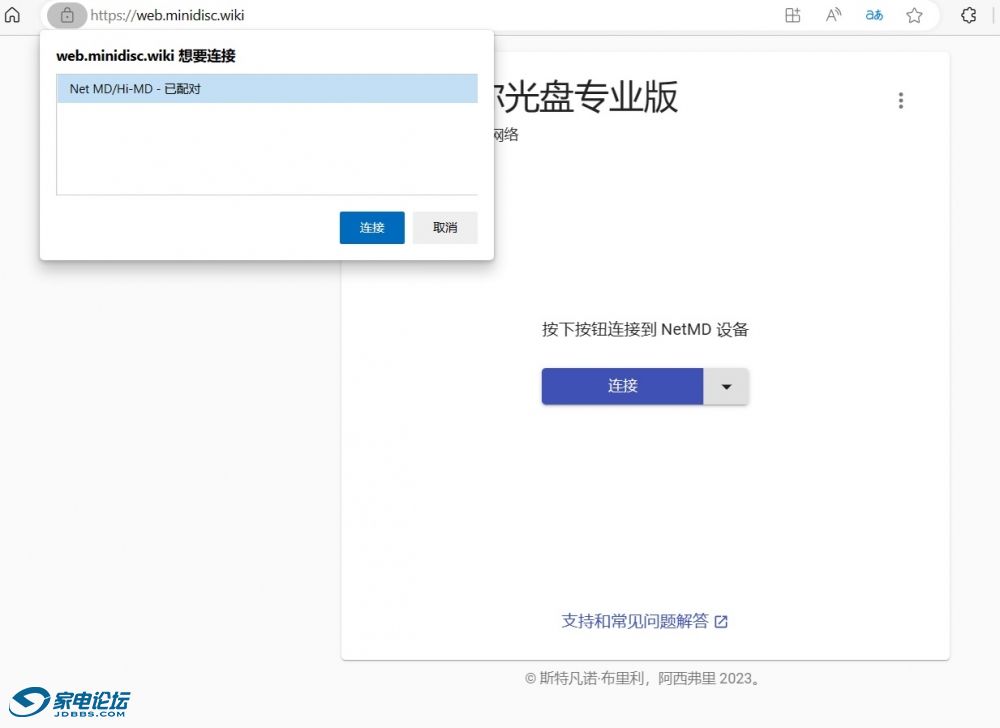Open the read aloud icon
Viewport: 1000px width, 728px height.
pos(833,15)
